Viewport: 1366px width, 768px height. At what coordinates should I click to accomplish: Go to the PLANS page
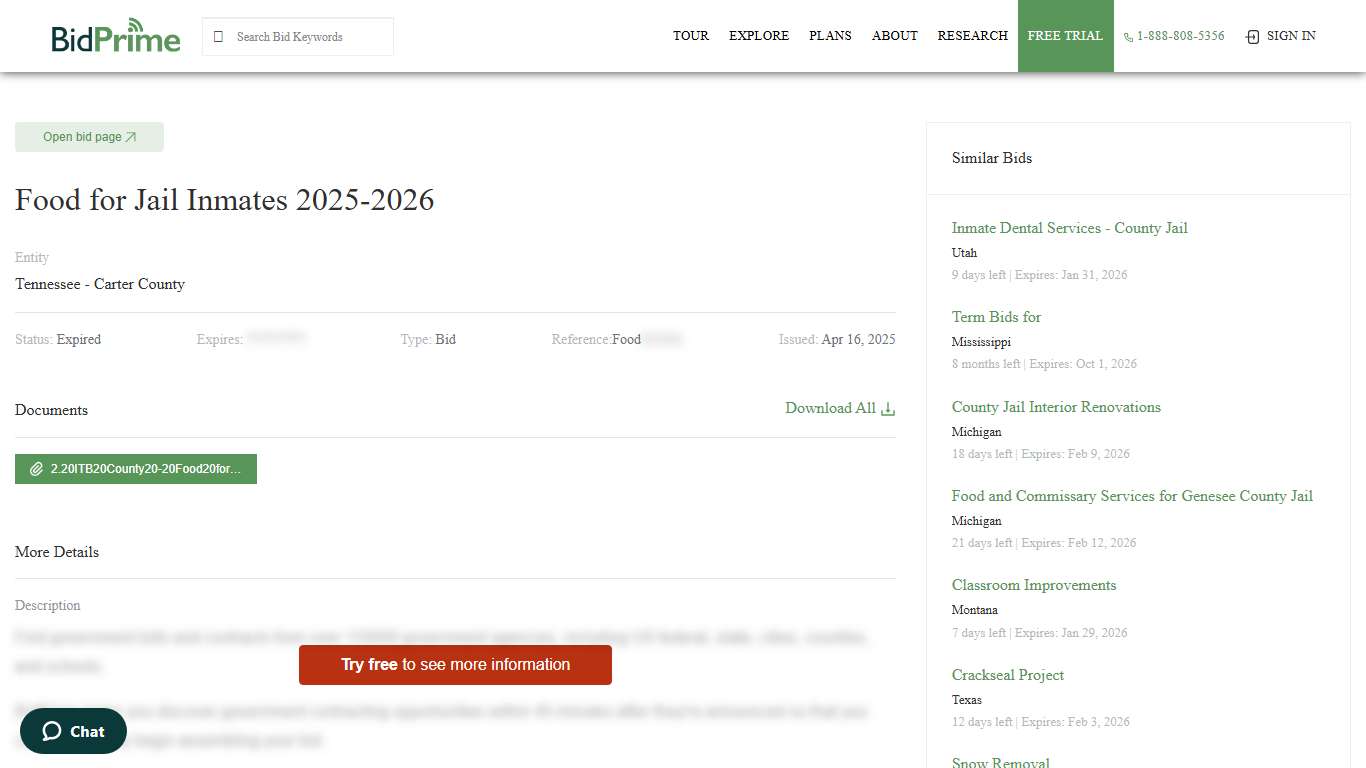click(x=830, y=36)
